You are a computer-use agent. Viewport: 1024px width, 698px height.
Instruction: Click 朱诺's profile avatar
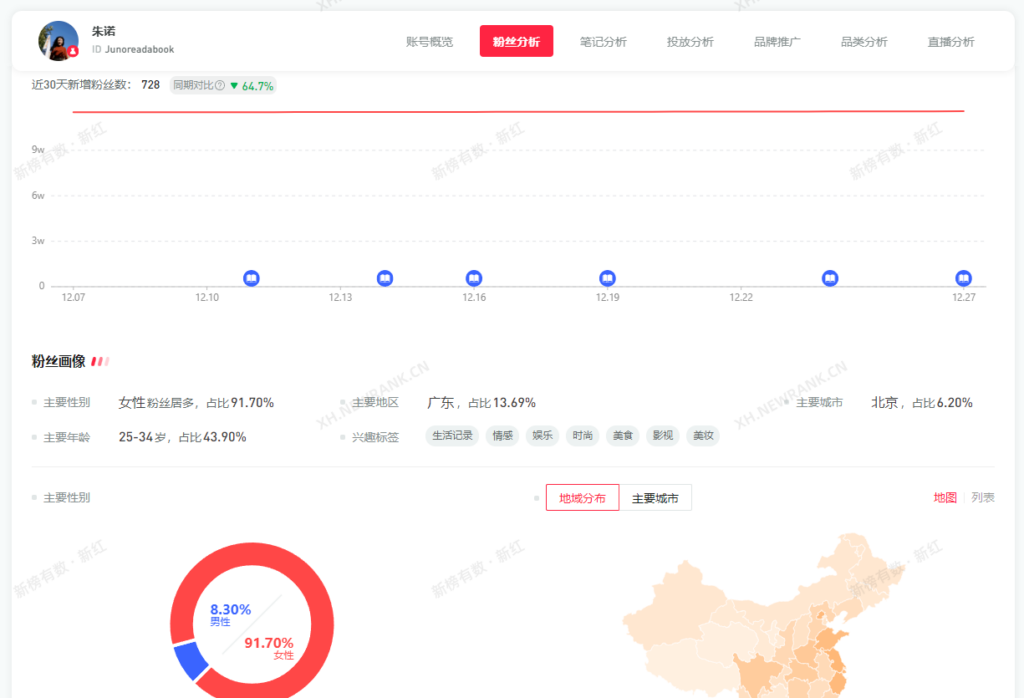tap(57, 40)
